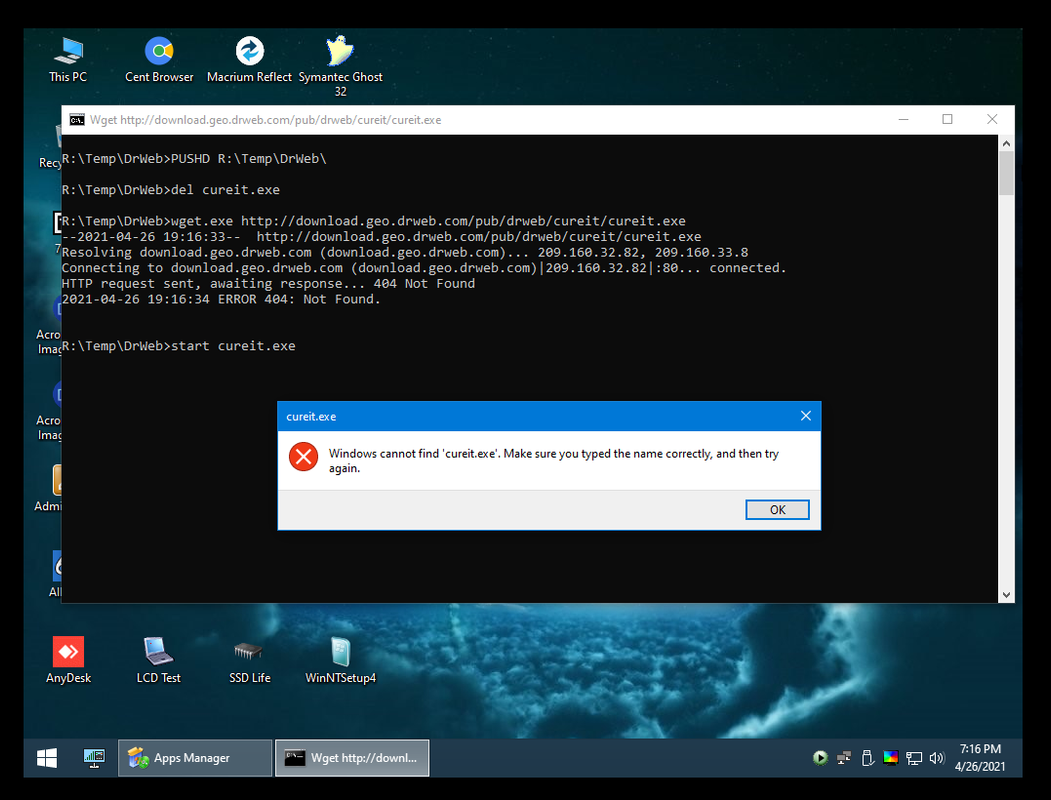Image resolution: width=1051 pixels, height=800 pixels.
Task: Click the 'start cureit.exe' command line
Action: coord(178,346)
